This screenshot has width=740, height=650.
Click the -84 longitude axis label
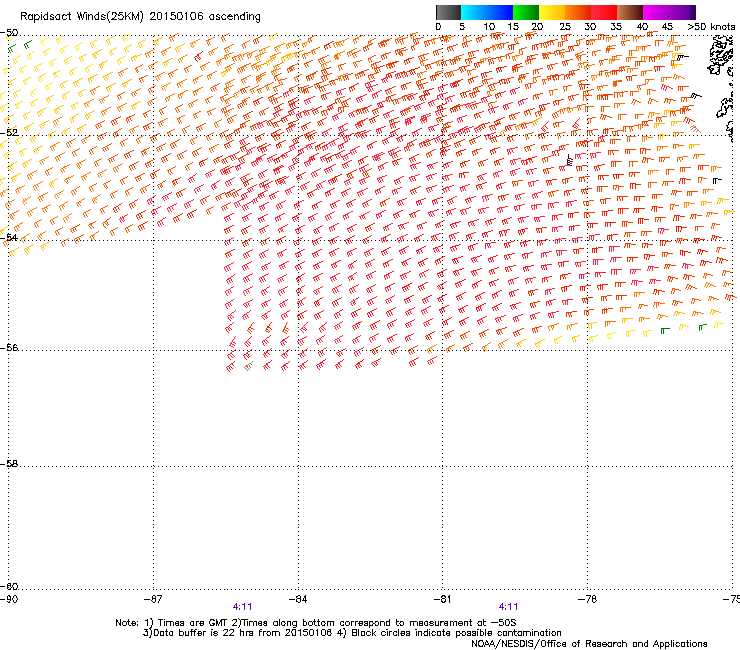[298, 599]
